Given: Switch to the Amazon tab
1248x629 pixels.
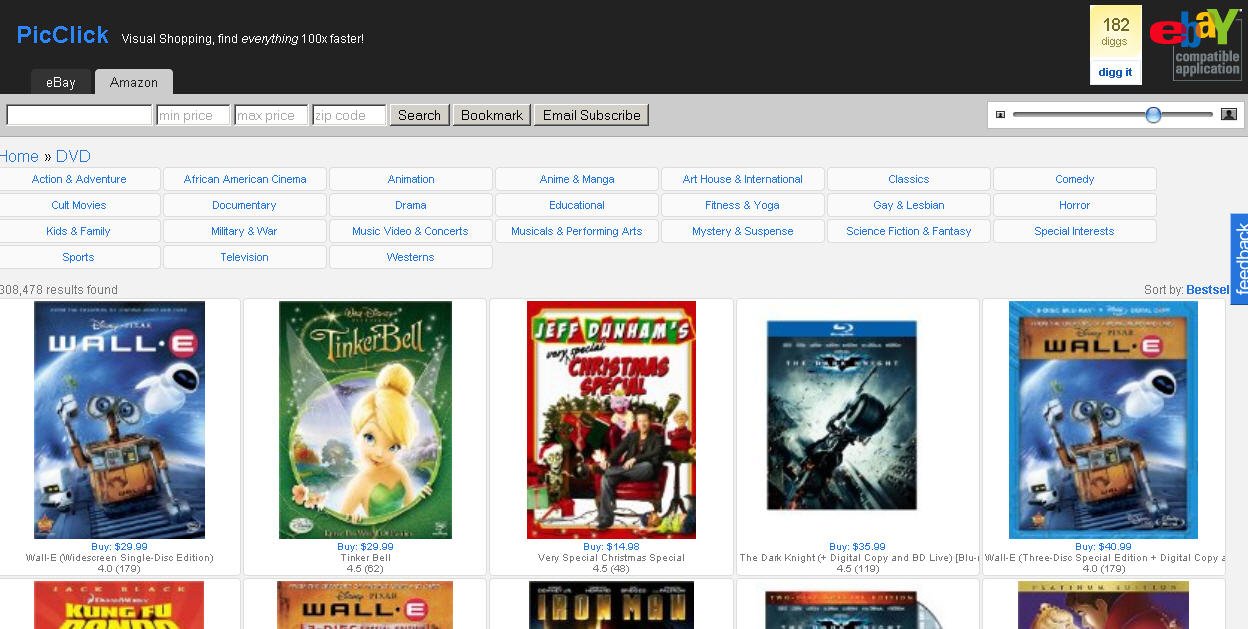Looking at the screenshot, I should tap(134, 82).
